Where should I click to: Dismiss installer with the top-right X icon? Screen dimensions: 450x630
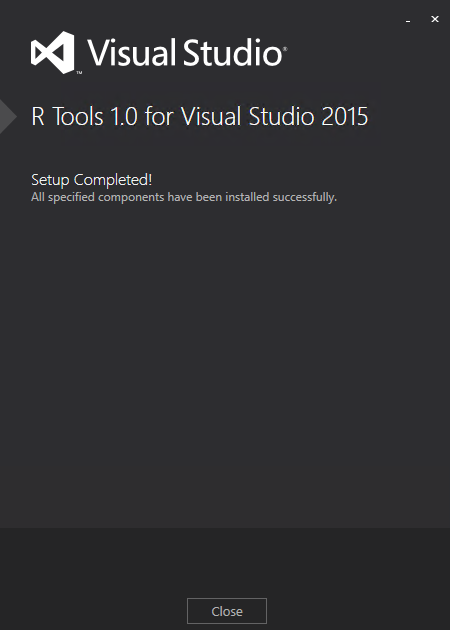click(x=435, y=19)
